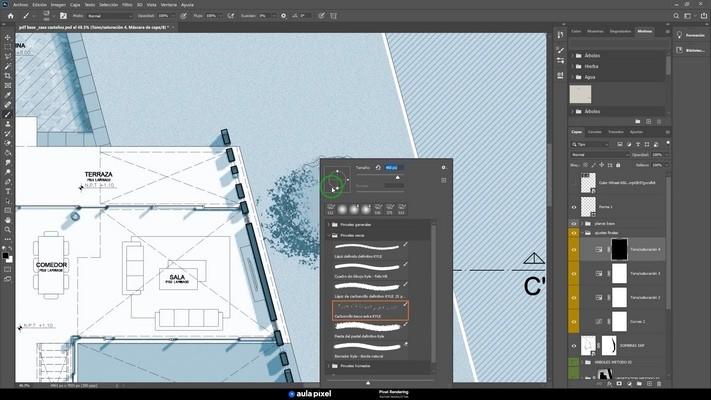
Task: Click foreground color swatch in toolbox
Action: click(x=5, y=256)
